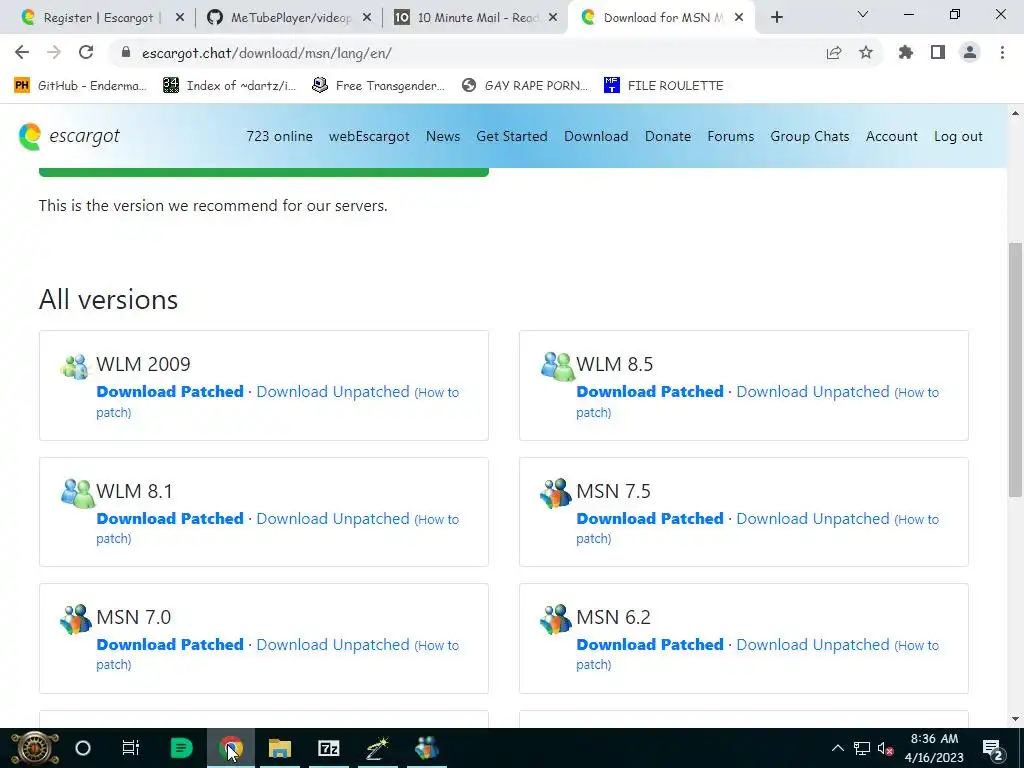This screenshot has width=1024, height=768.
Task: Download Patched WLM 2009
Action: (x=170, y=391)
